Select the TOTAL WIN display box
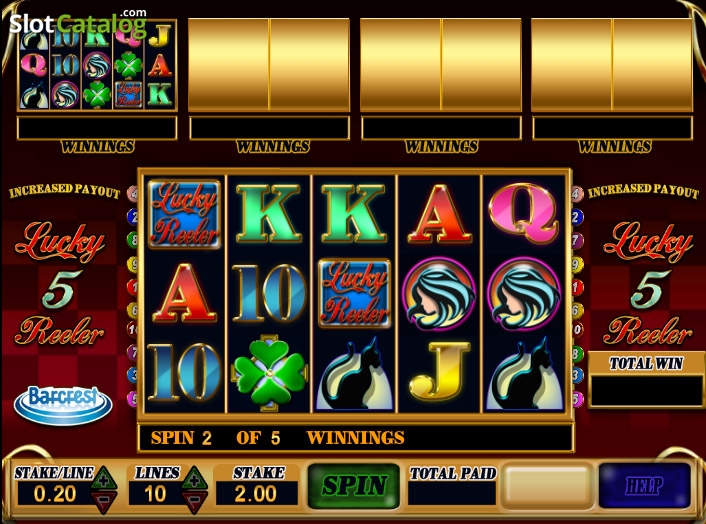 click(x=646, y=390)
